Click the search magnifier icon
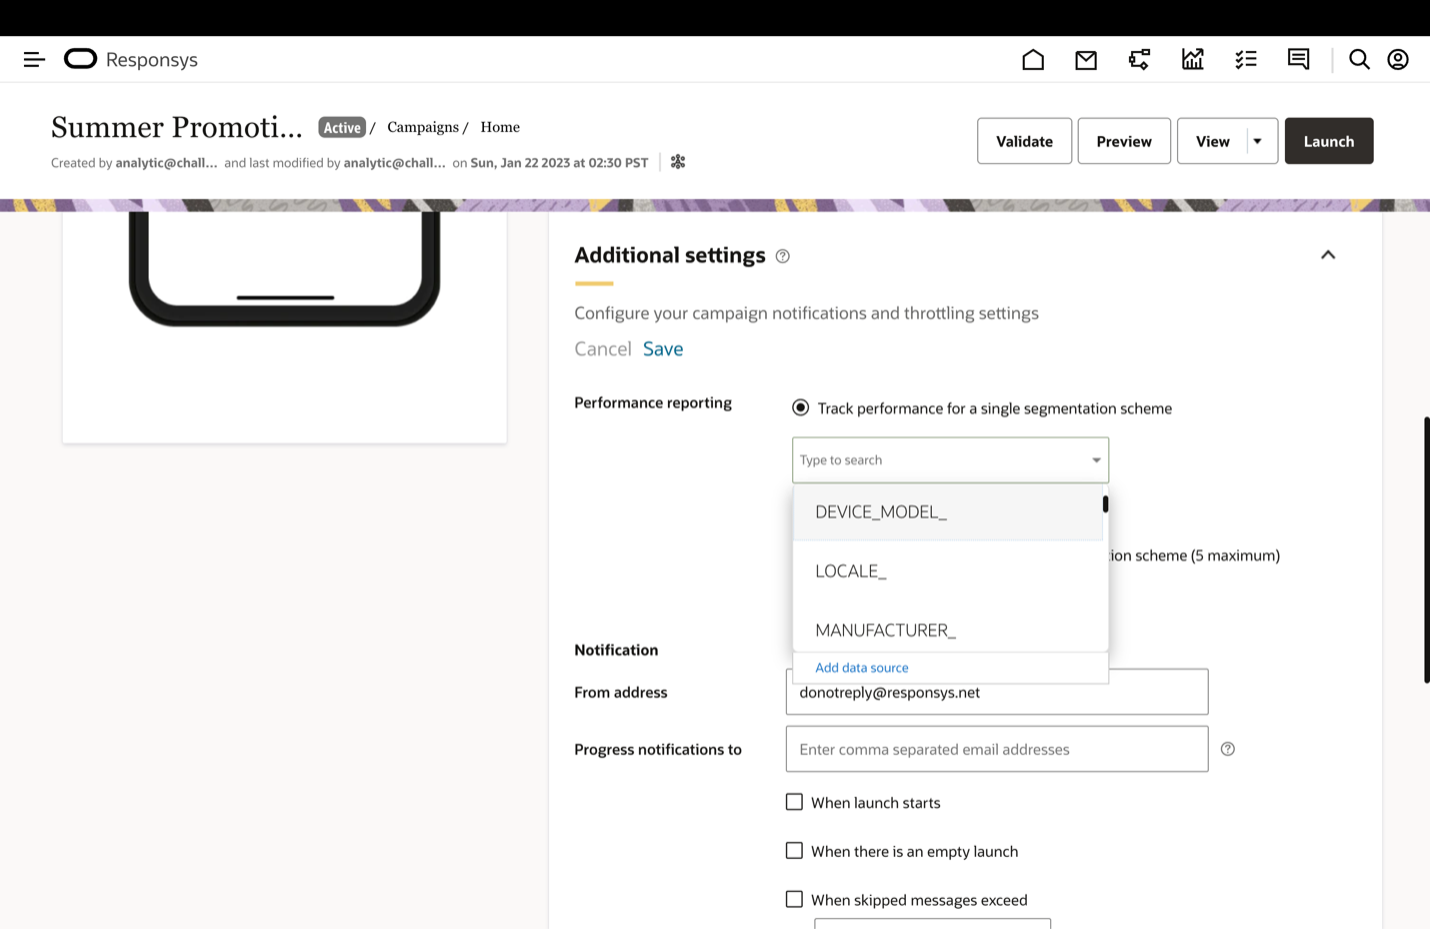Image resolution: width=1430 pixels, height=931 pixels. 1359,60
